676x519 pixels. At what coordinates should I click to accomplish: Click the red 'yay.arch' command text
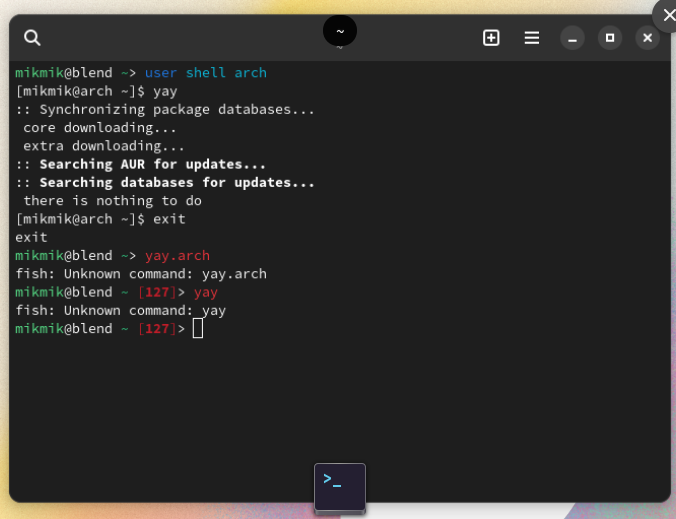click(177, 256)
